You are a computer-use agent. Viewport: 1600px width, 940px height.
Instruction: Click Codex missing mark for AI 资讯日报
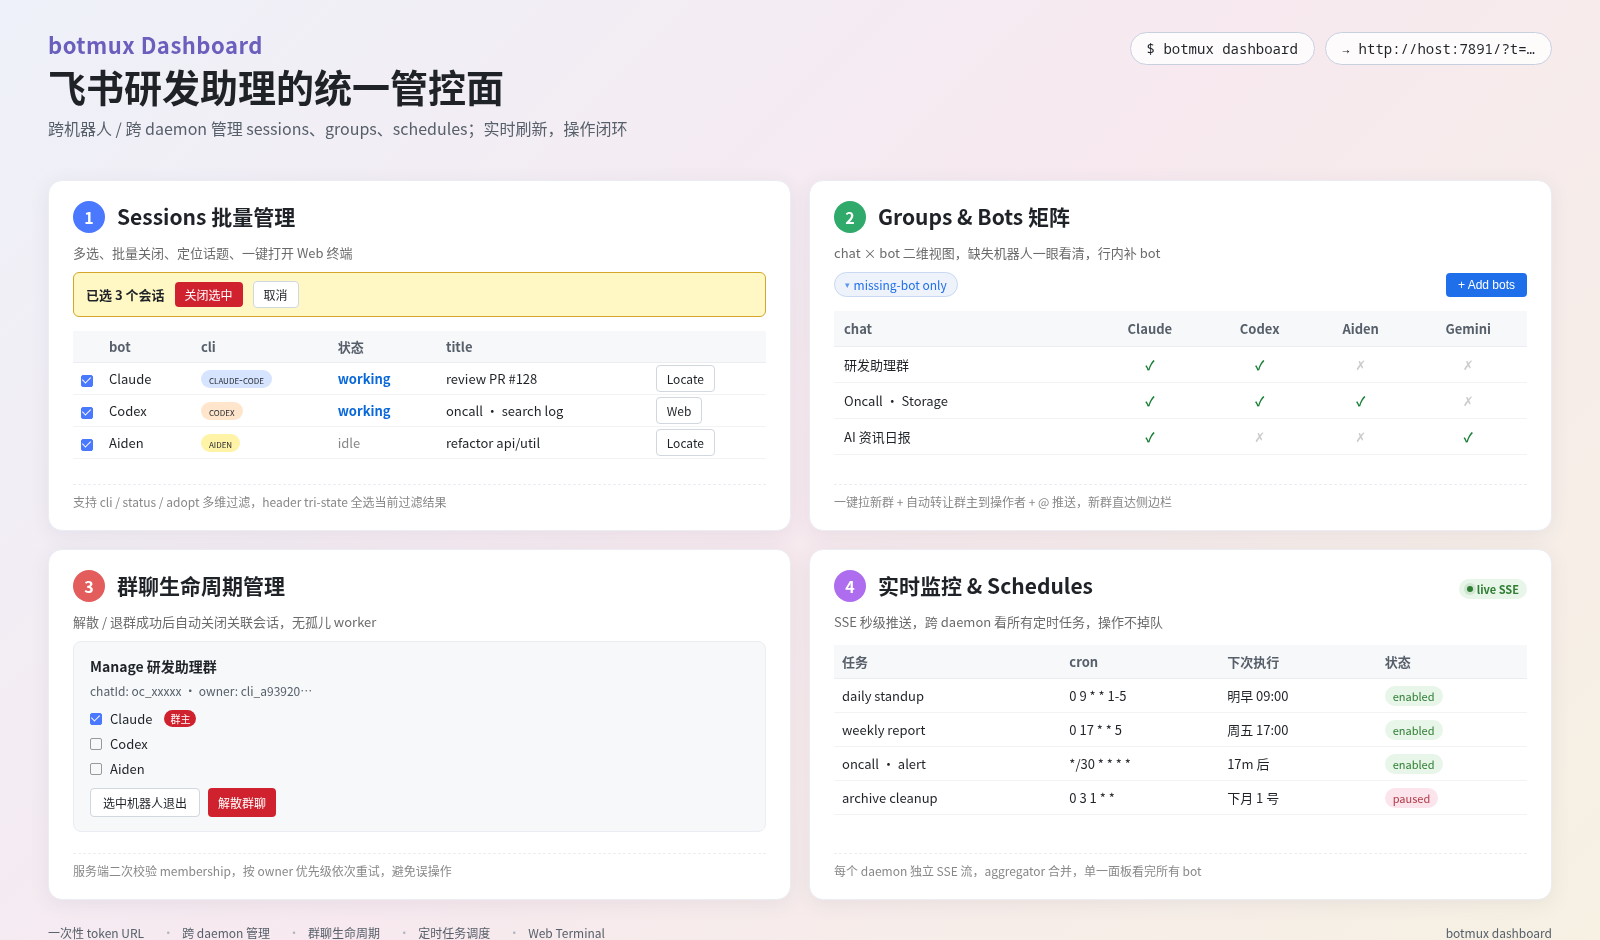click(1259, 437)
